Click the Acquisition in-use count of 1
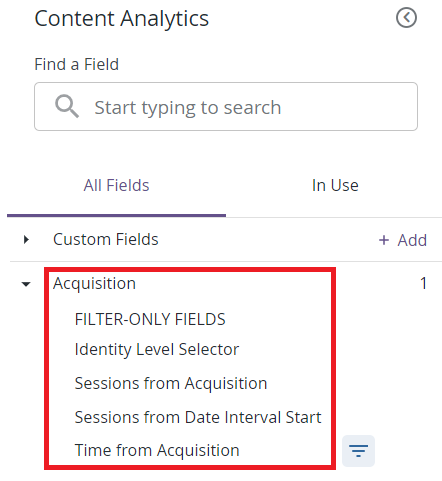 tap(423, 283)
